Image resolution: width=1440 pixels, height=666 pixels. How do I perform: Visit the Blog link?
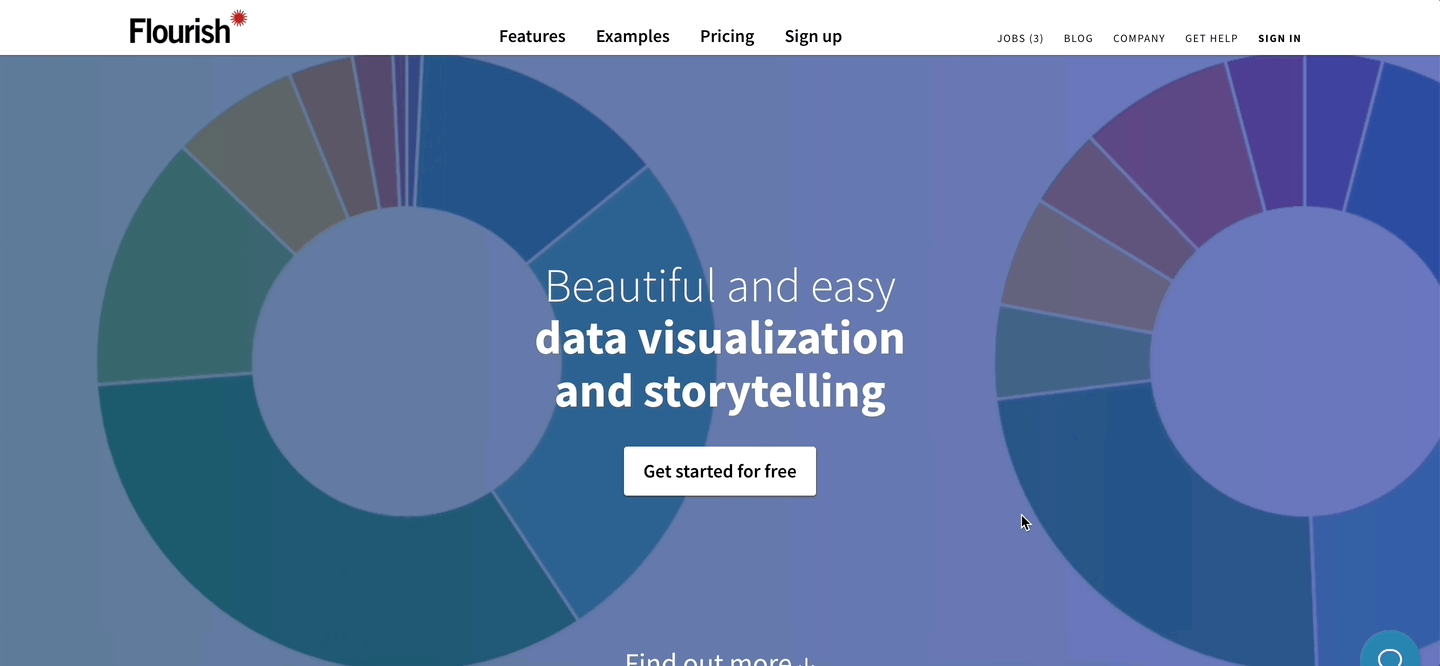coord(1078,38)
